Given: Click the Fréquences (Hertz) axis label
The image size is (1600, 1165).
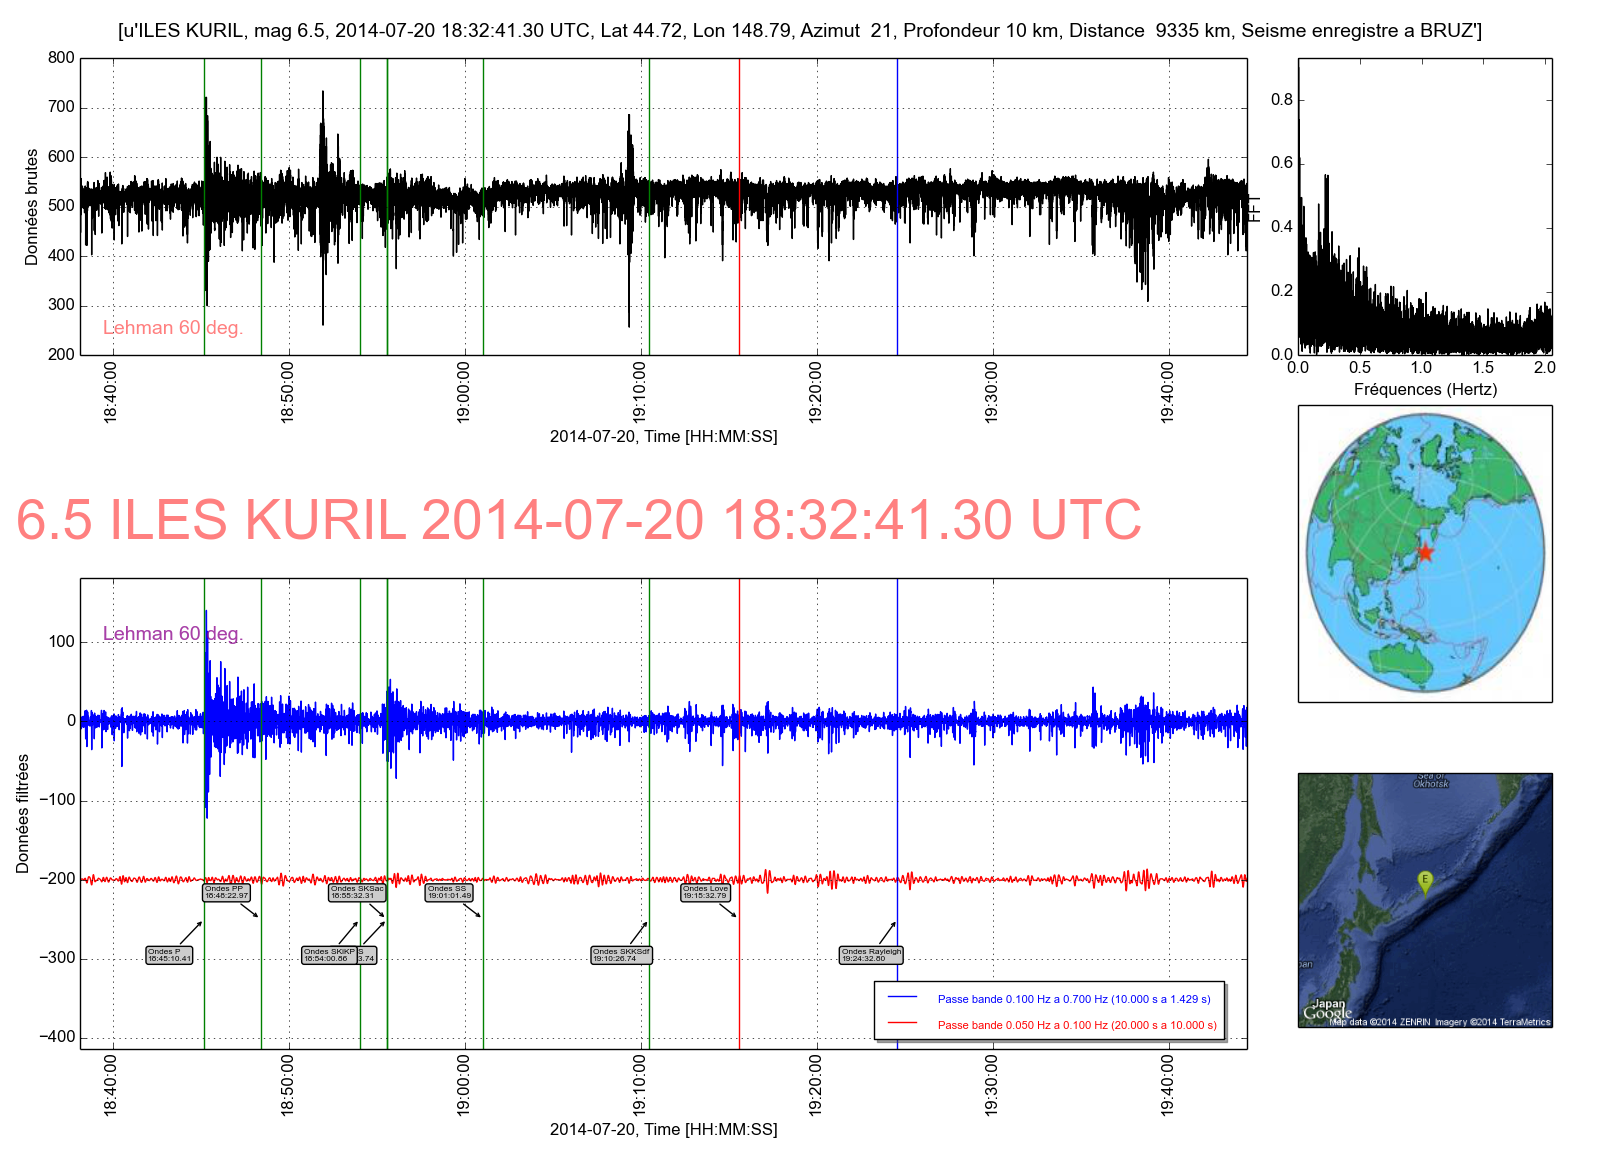Looking at the screenshot, I should click(1425, 389).
